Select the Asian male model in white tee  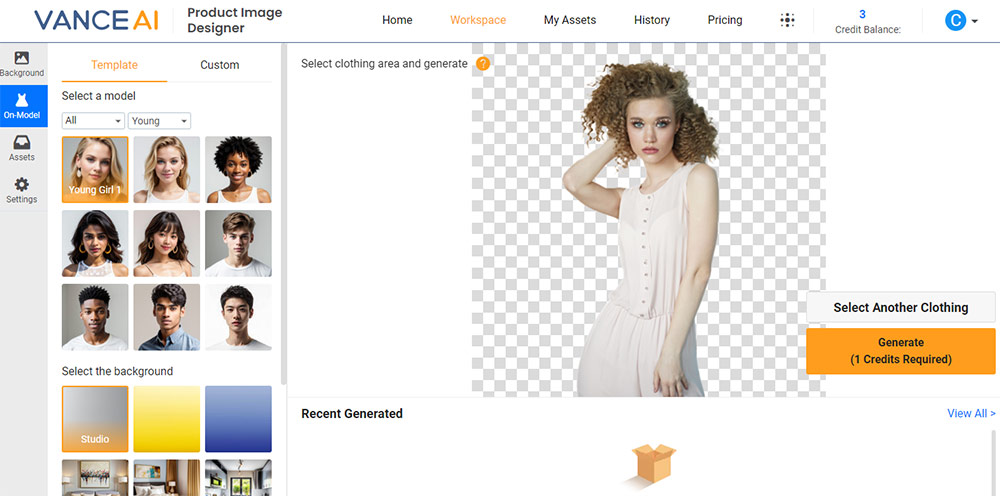pos(238,317)
